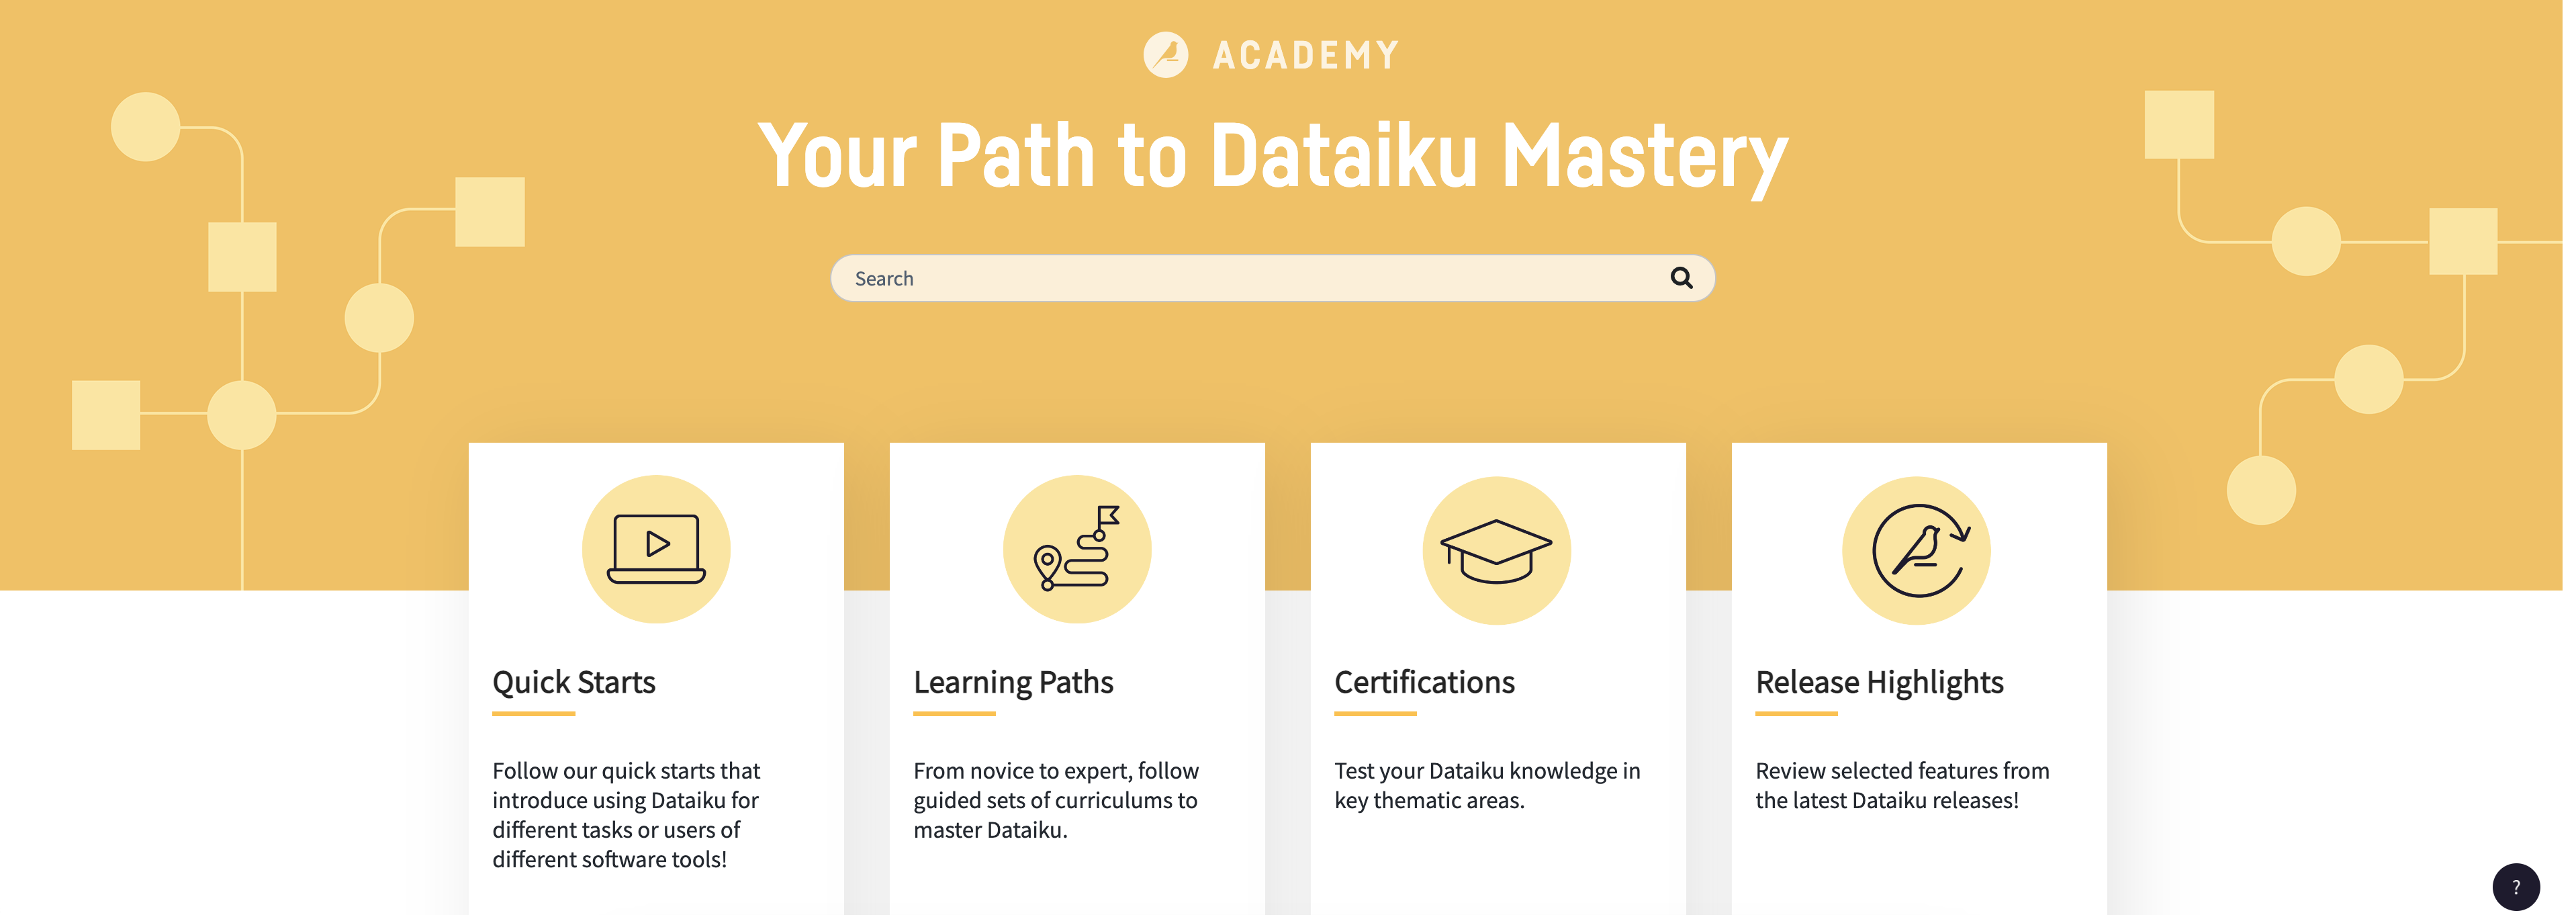Screen dimensions: 2576x915
Task: Click the Release Highlights heading text
Action: pyautogui.click(x=1879, y=682)
